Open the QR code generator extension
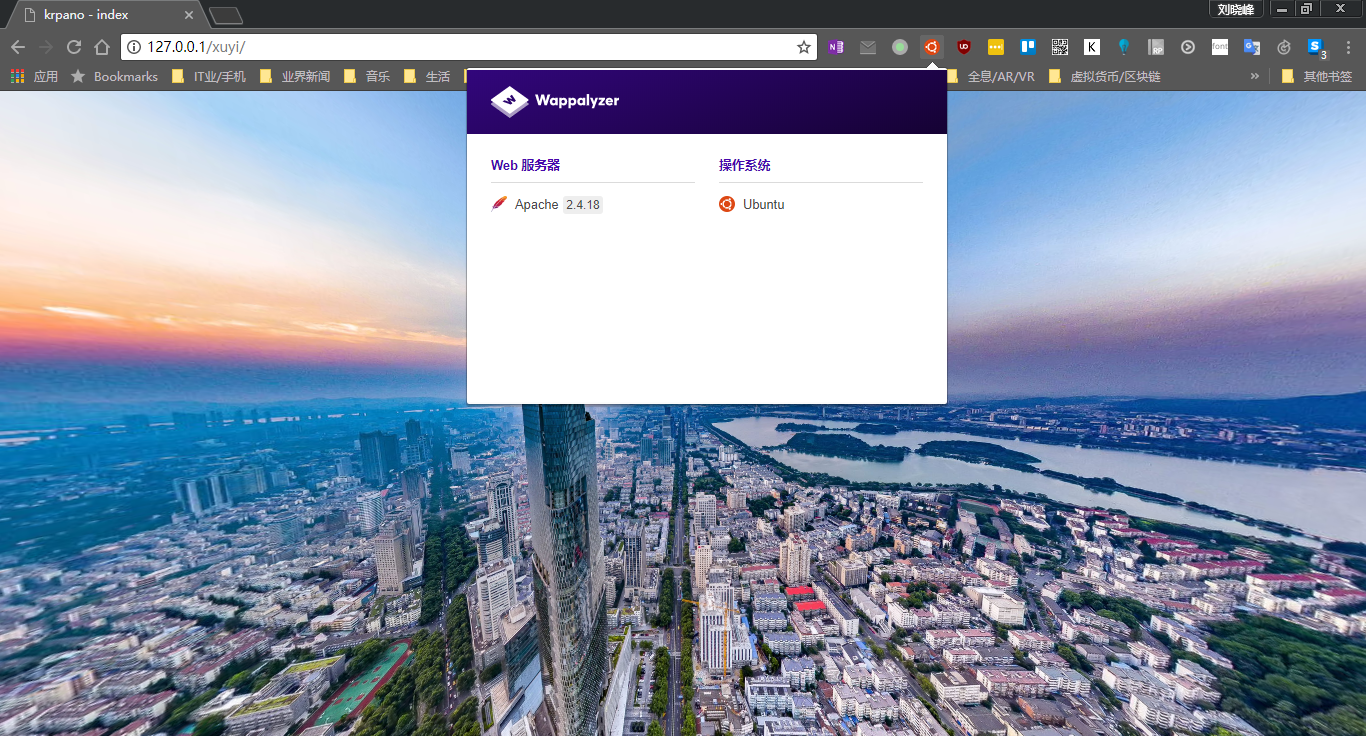The height and width of the screenshot is (736, 1366). point(1059,47)
